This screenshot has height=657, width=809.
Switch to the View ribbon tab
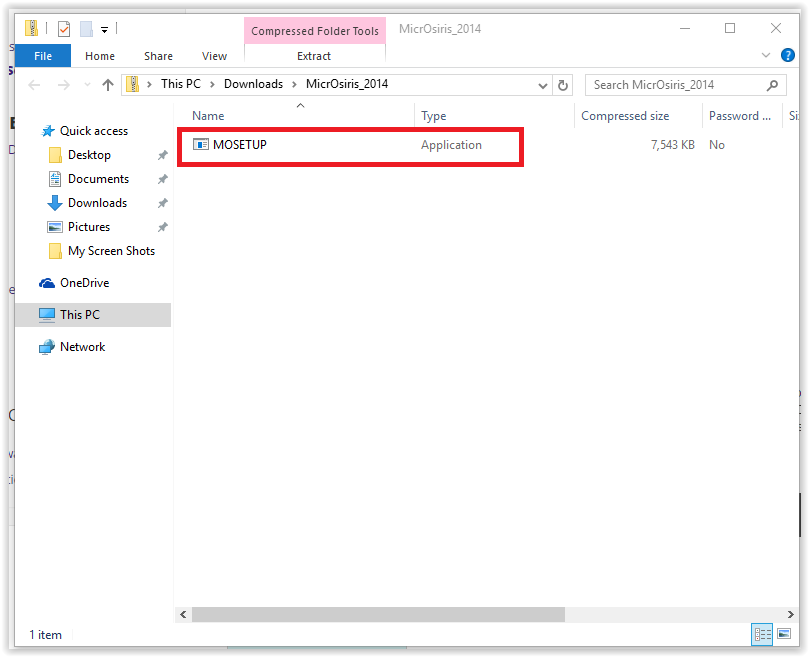(x=214, y=56)
